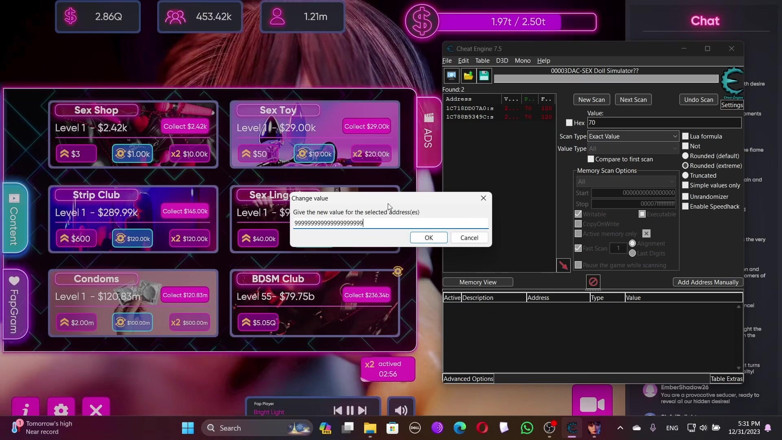Open the Help menu
Image resolution: width=782 pixels, height=440 pixels.
click(x=544, y=60)
